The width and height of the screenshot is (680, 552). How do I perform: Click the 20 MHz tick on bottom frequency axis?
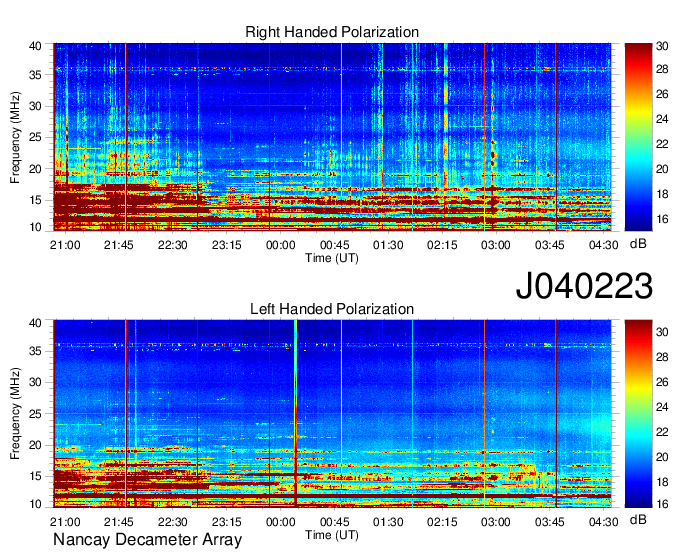[x=35, y=445]
